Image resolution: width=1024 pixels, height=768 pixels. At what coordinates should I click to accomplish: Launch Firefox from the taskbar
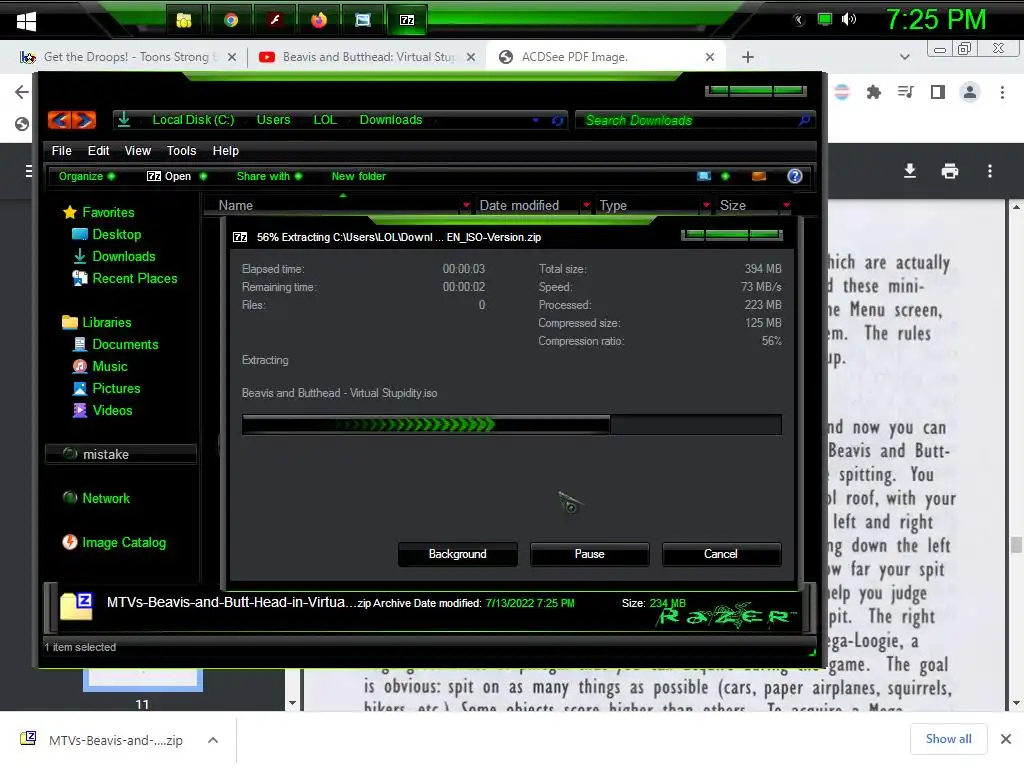coord(319,20)
